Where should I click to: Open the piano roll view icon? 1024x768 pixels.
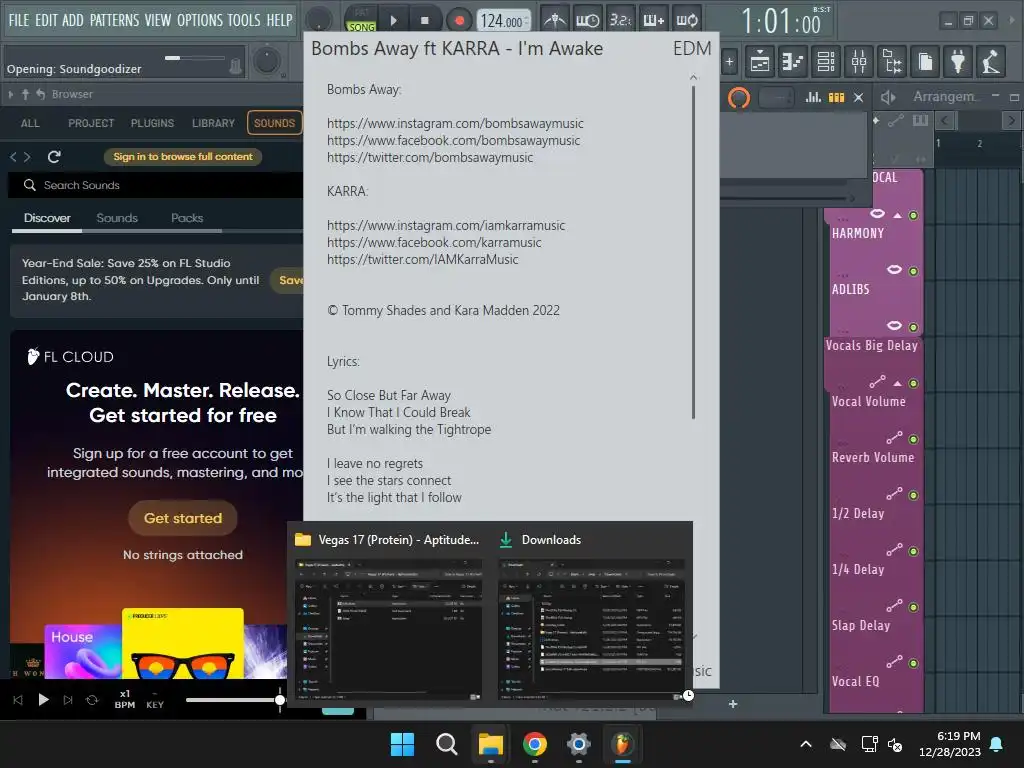pyautogui.click(x=793, y=62)
